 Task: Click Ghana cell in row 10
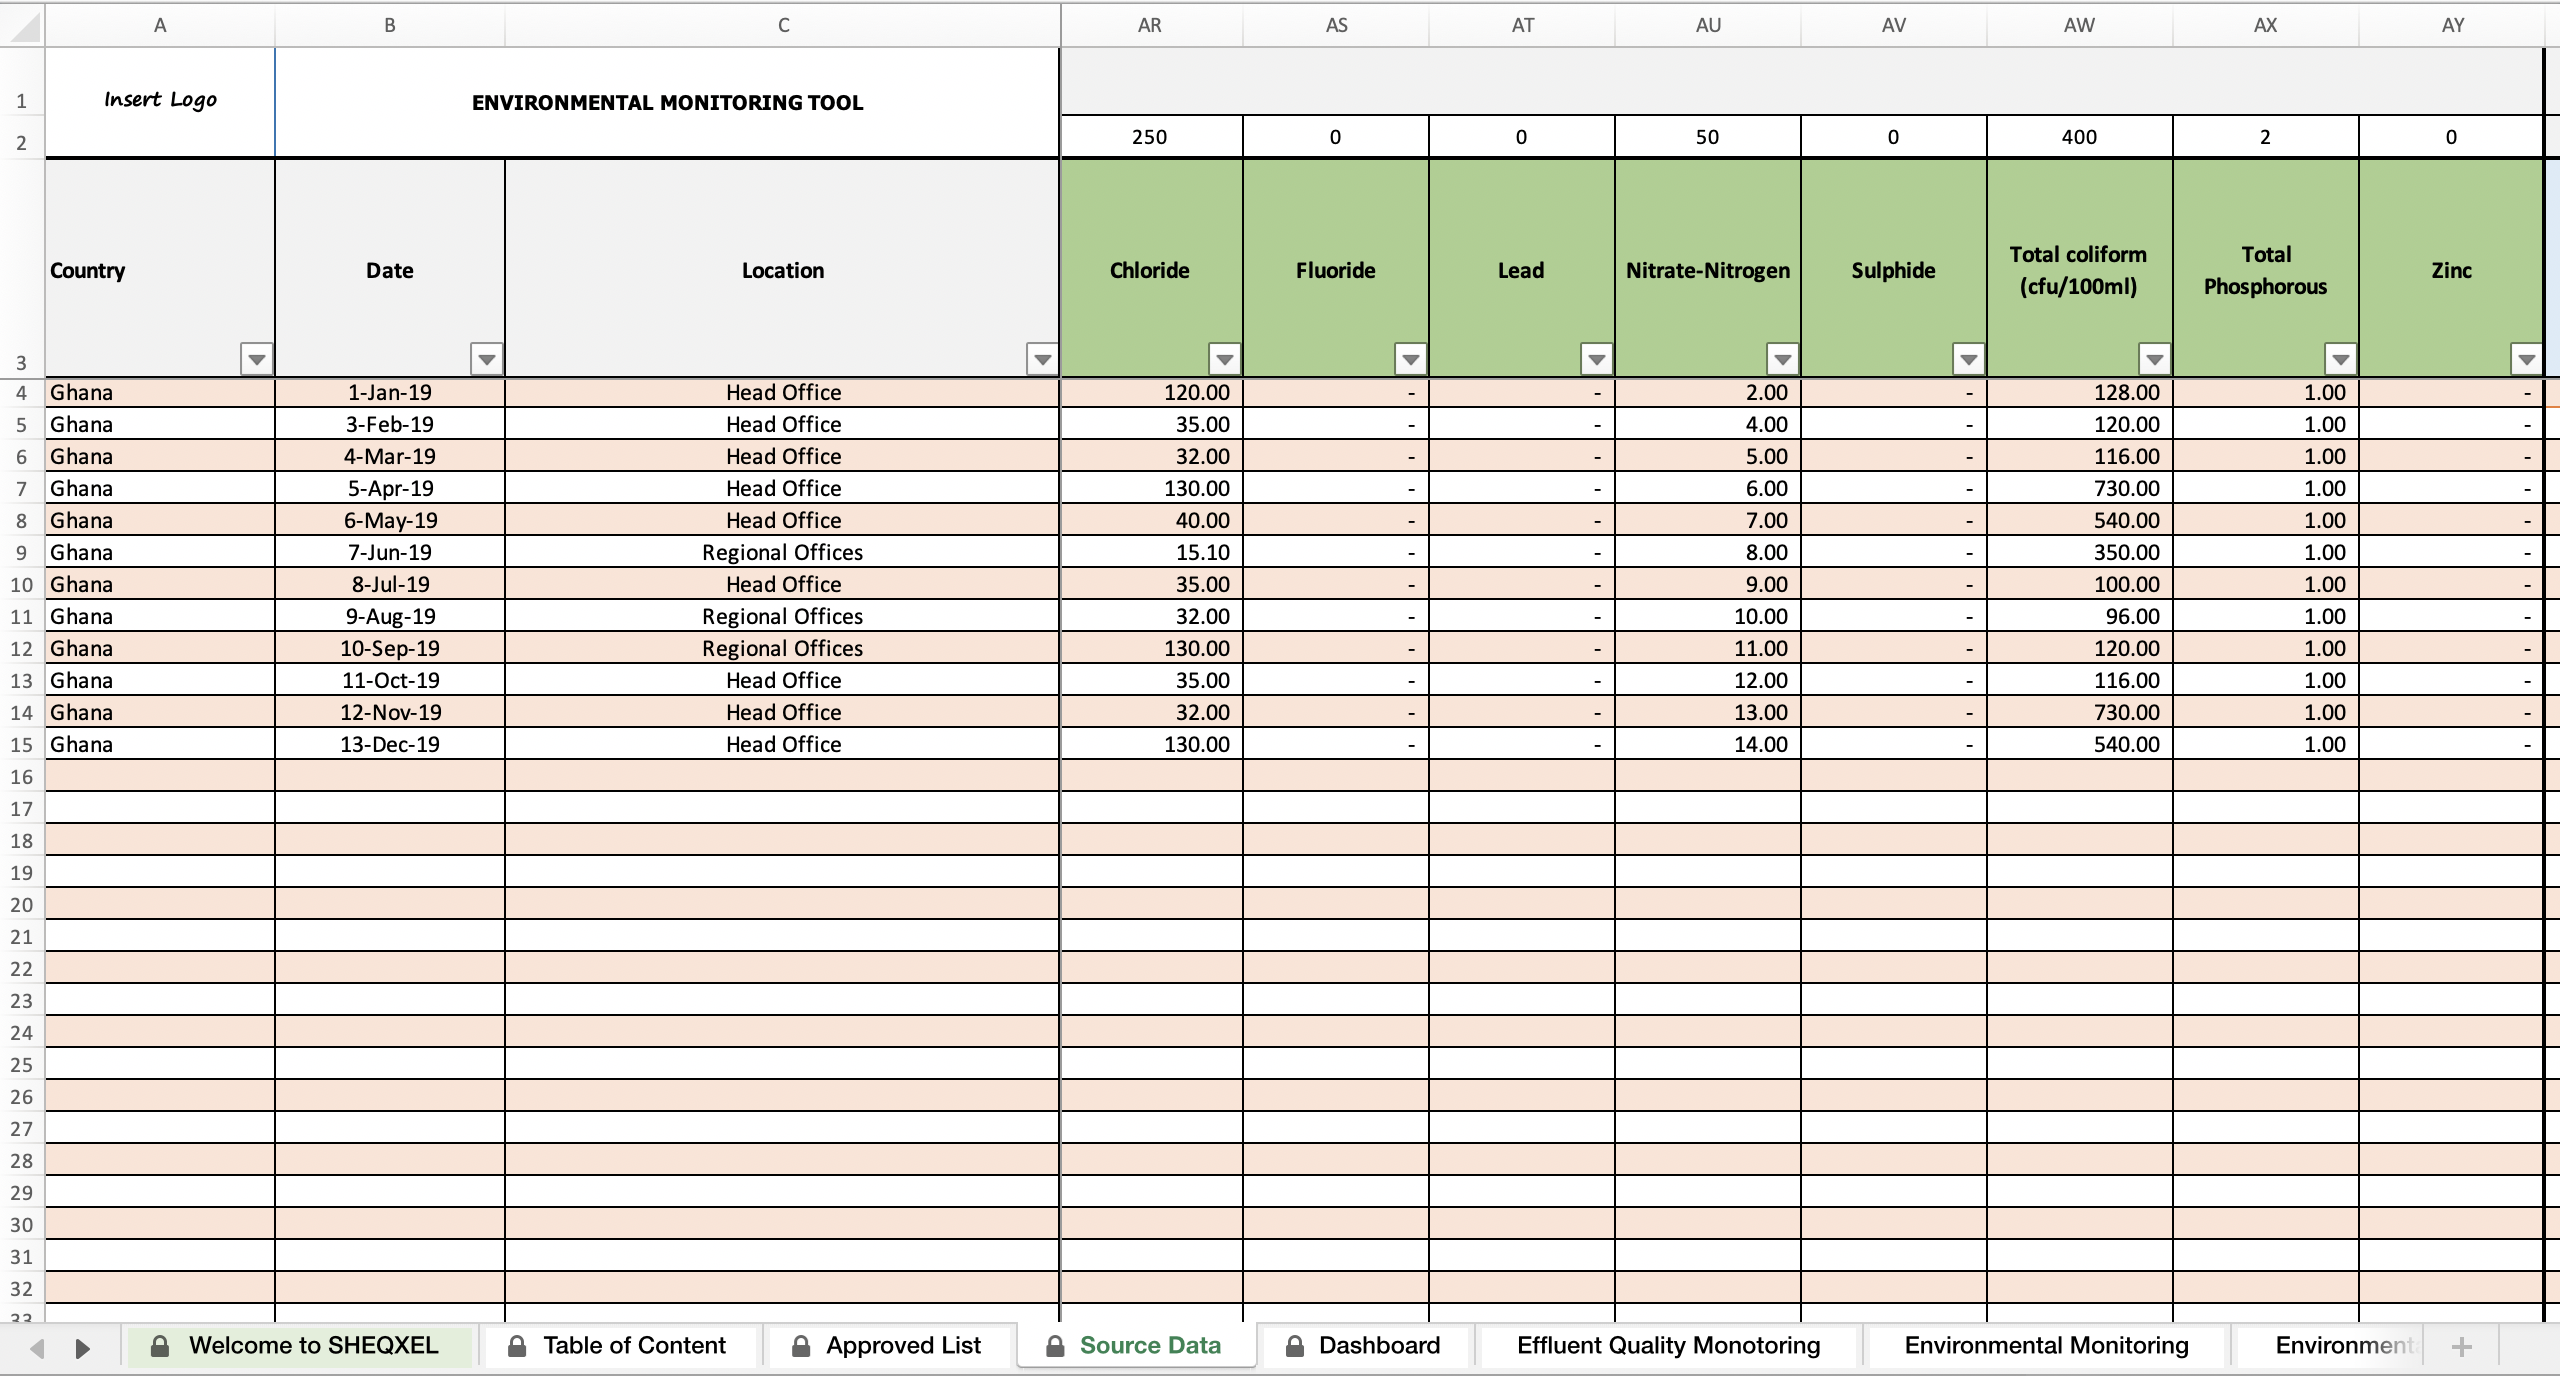pos(160,585)
